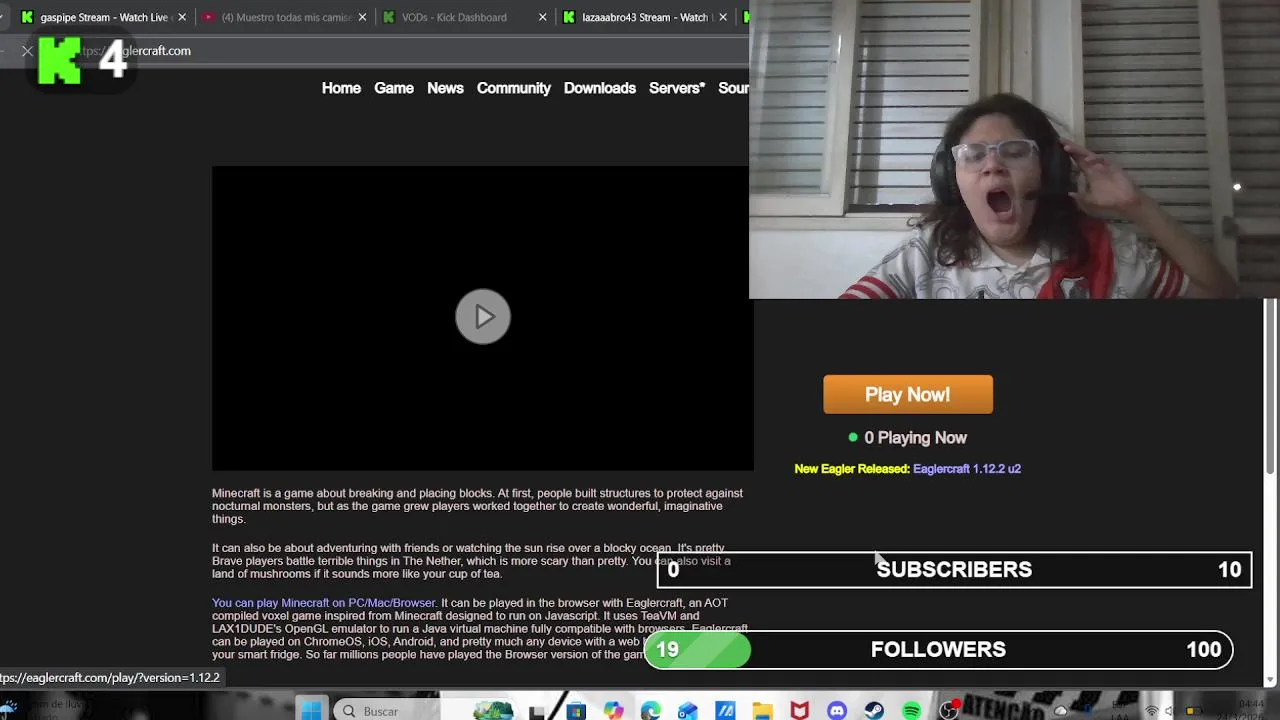Viewport: 1280px width, 720px height.
Task: Open the News nav item
Action: click(445, 88)
